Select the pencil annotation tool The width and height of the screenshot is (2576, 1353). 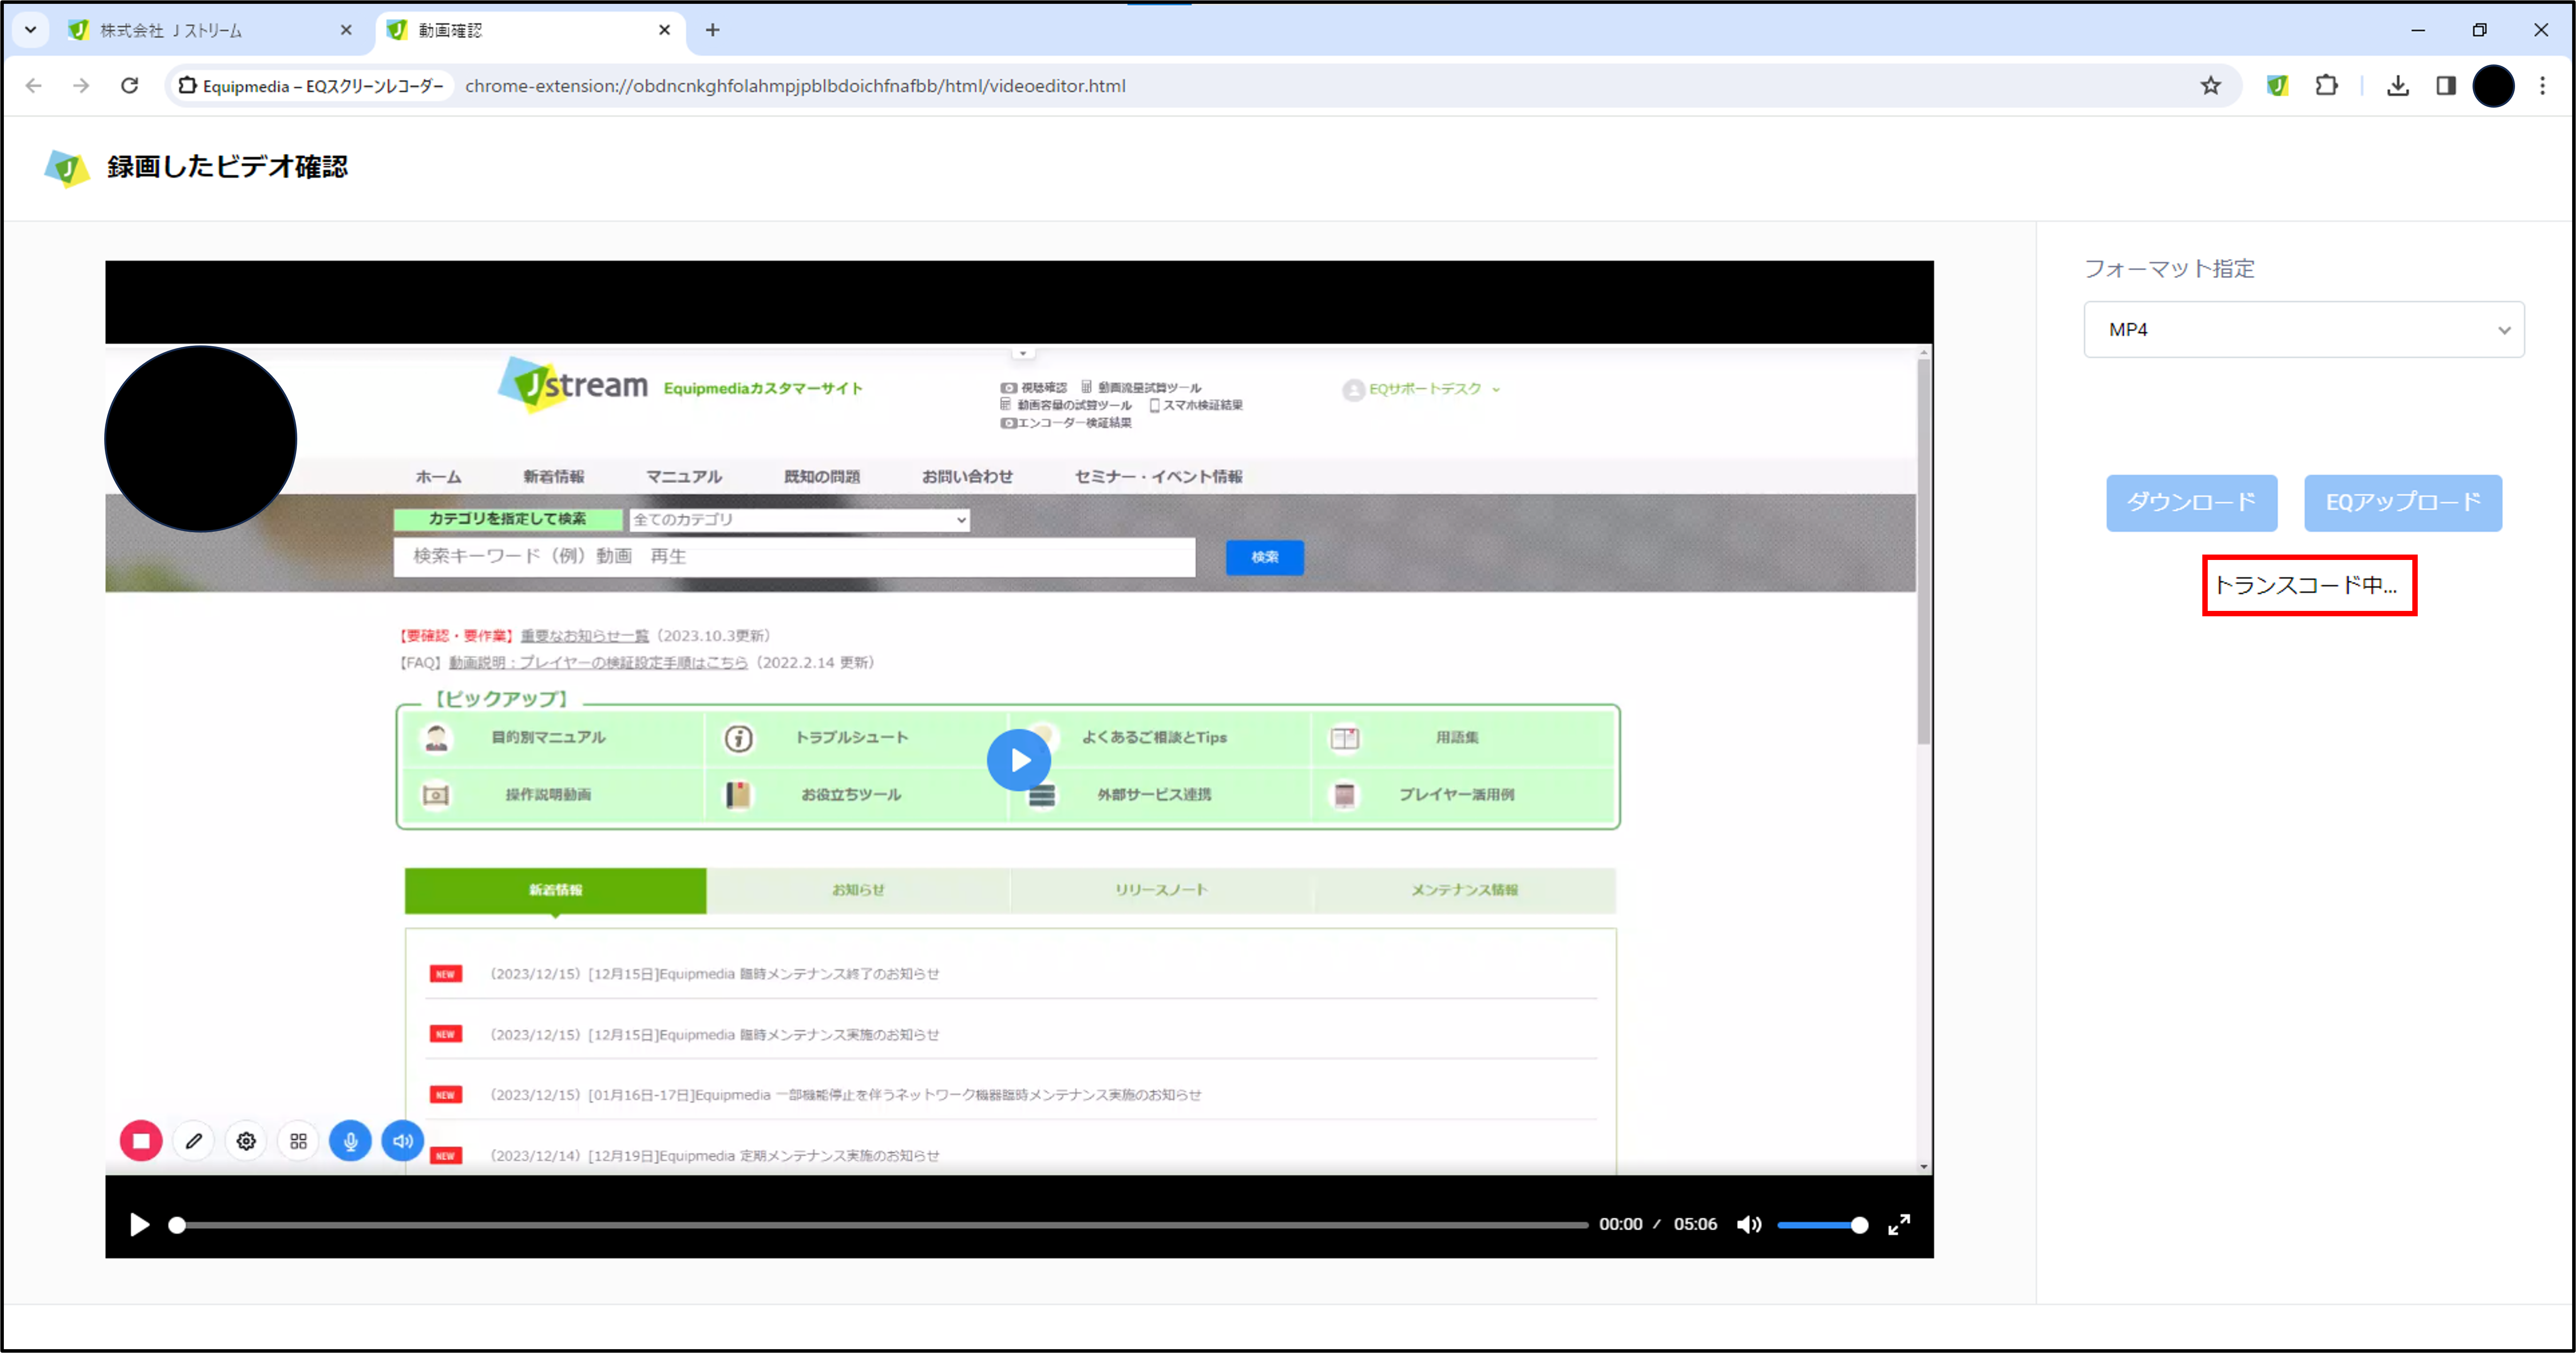[x=194, y=1141]
